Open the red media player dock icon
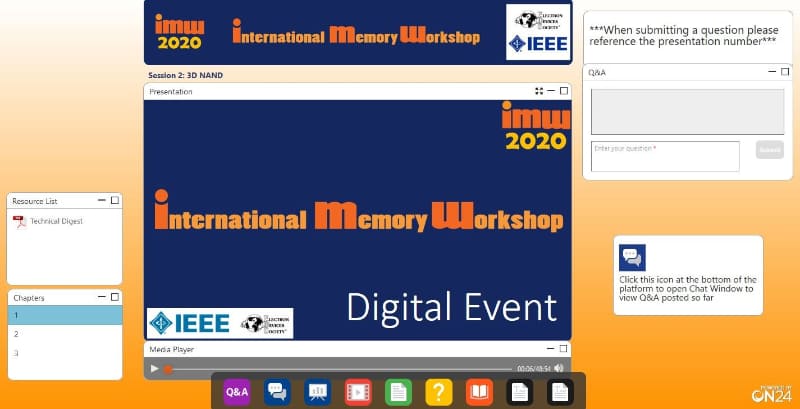Screen dimensions: 800x409 [x=358, y=392]
